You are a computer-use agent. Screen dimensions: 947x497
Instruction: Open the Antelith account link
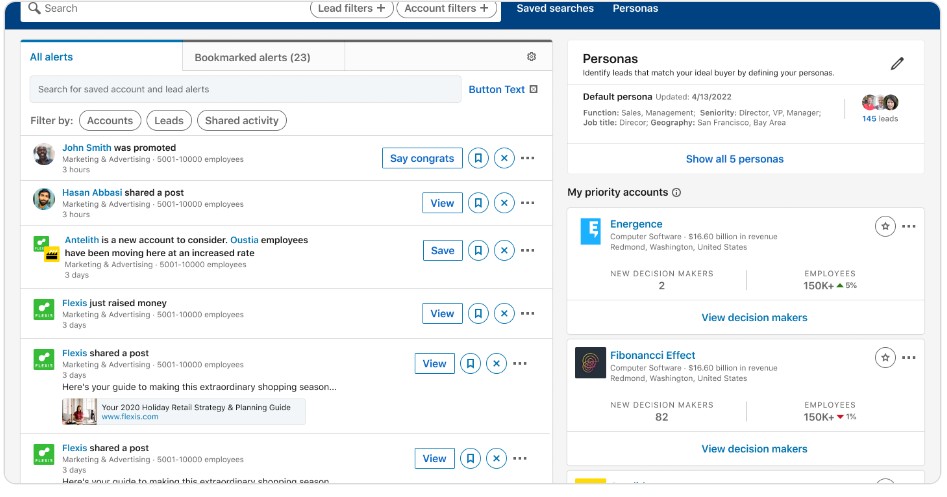click(x=82, y=240)
